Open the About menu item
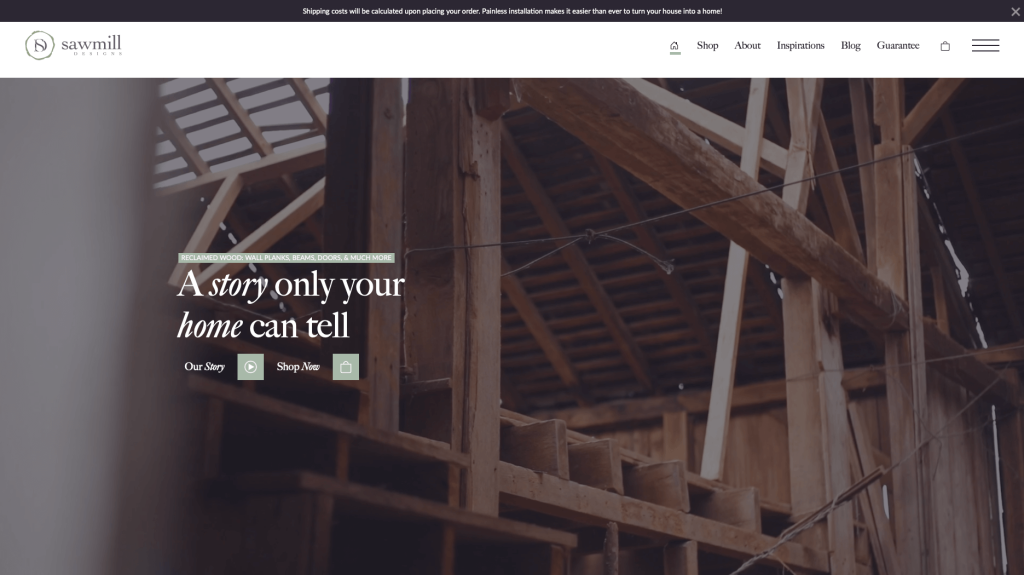The width and height of the screenshot is (1024, 575). click(x=747, y=45)
